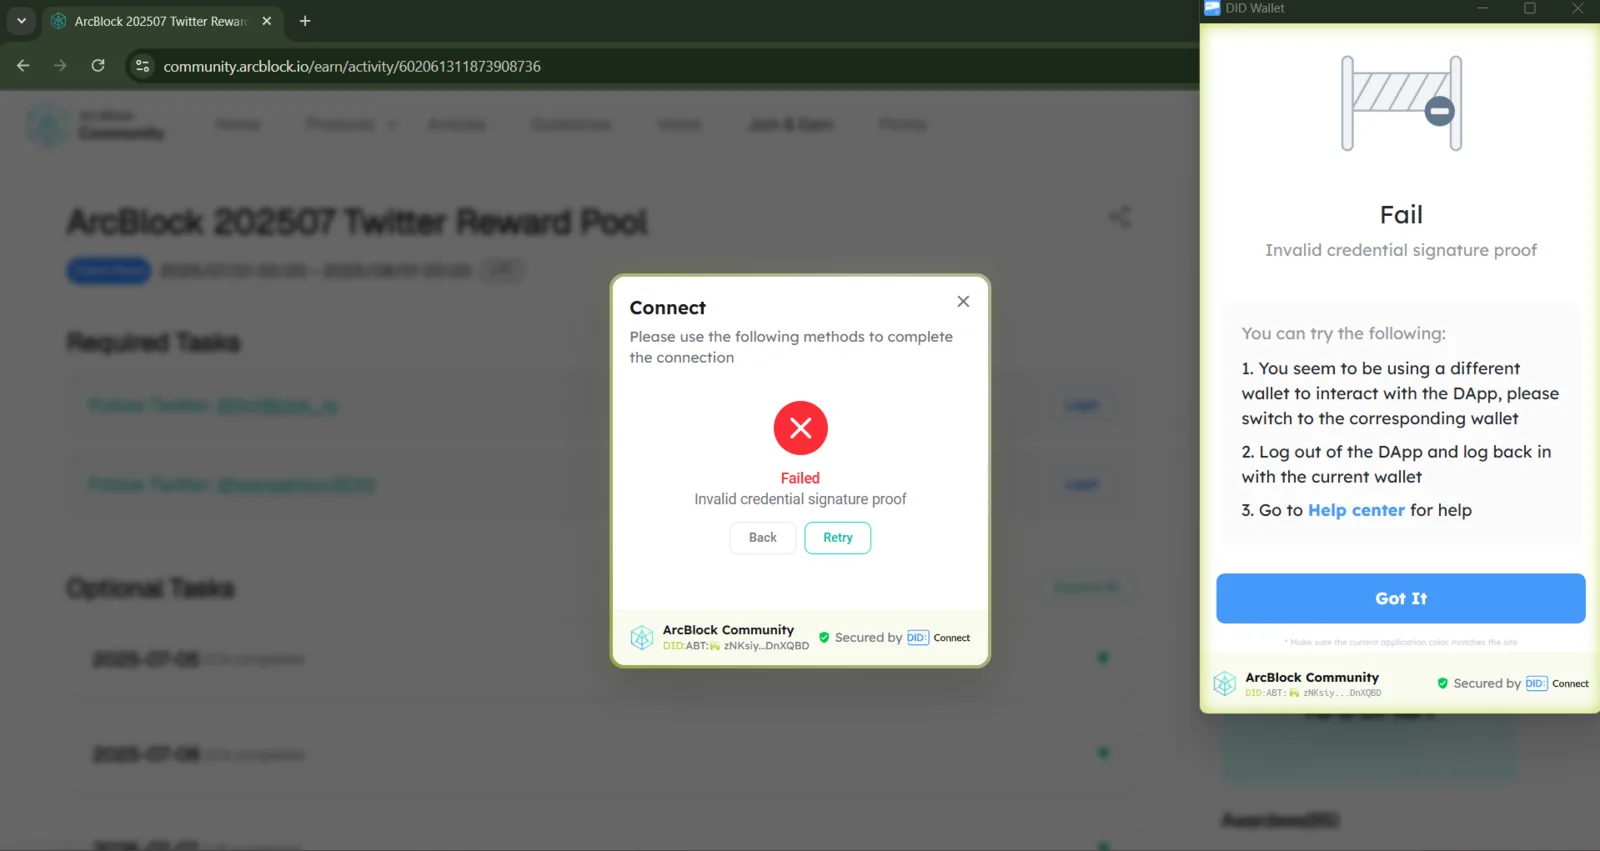The height and width of the screenshot is (851, 1600).
Task: Click the first Follow Twitter task link
Action: [212, 406]
